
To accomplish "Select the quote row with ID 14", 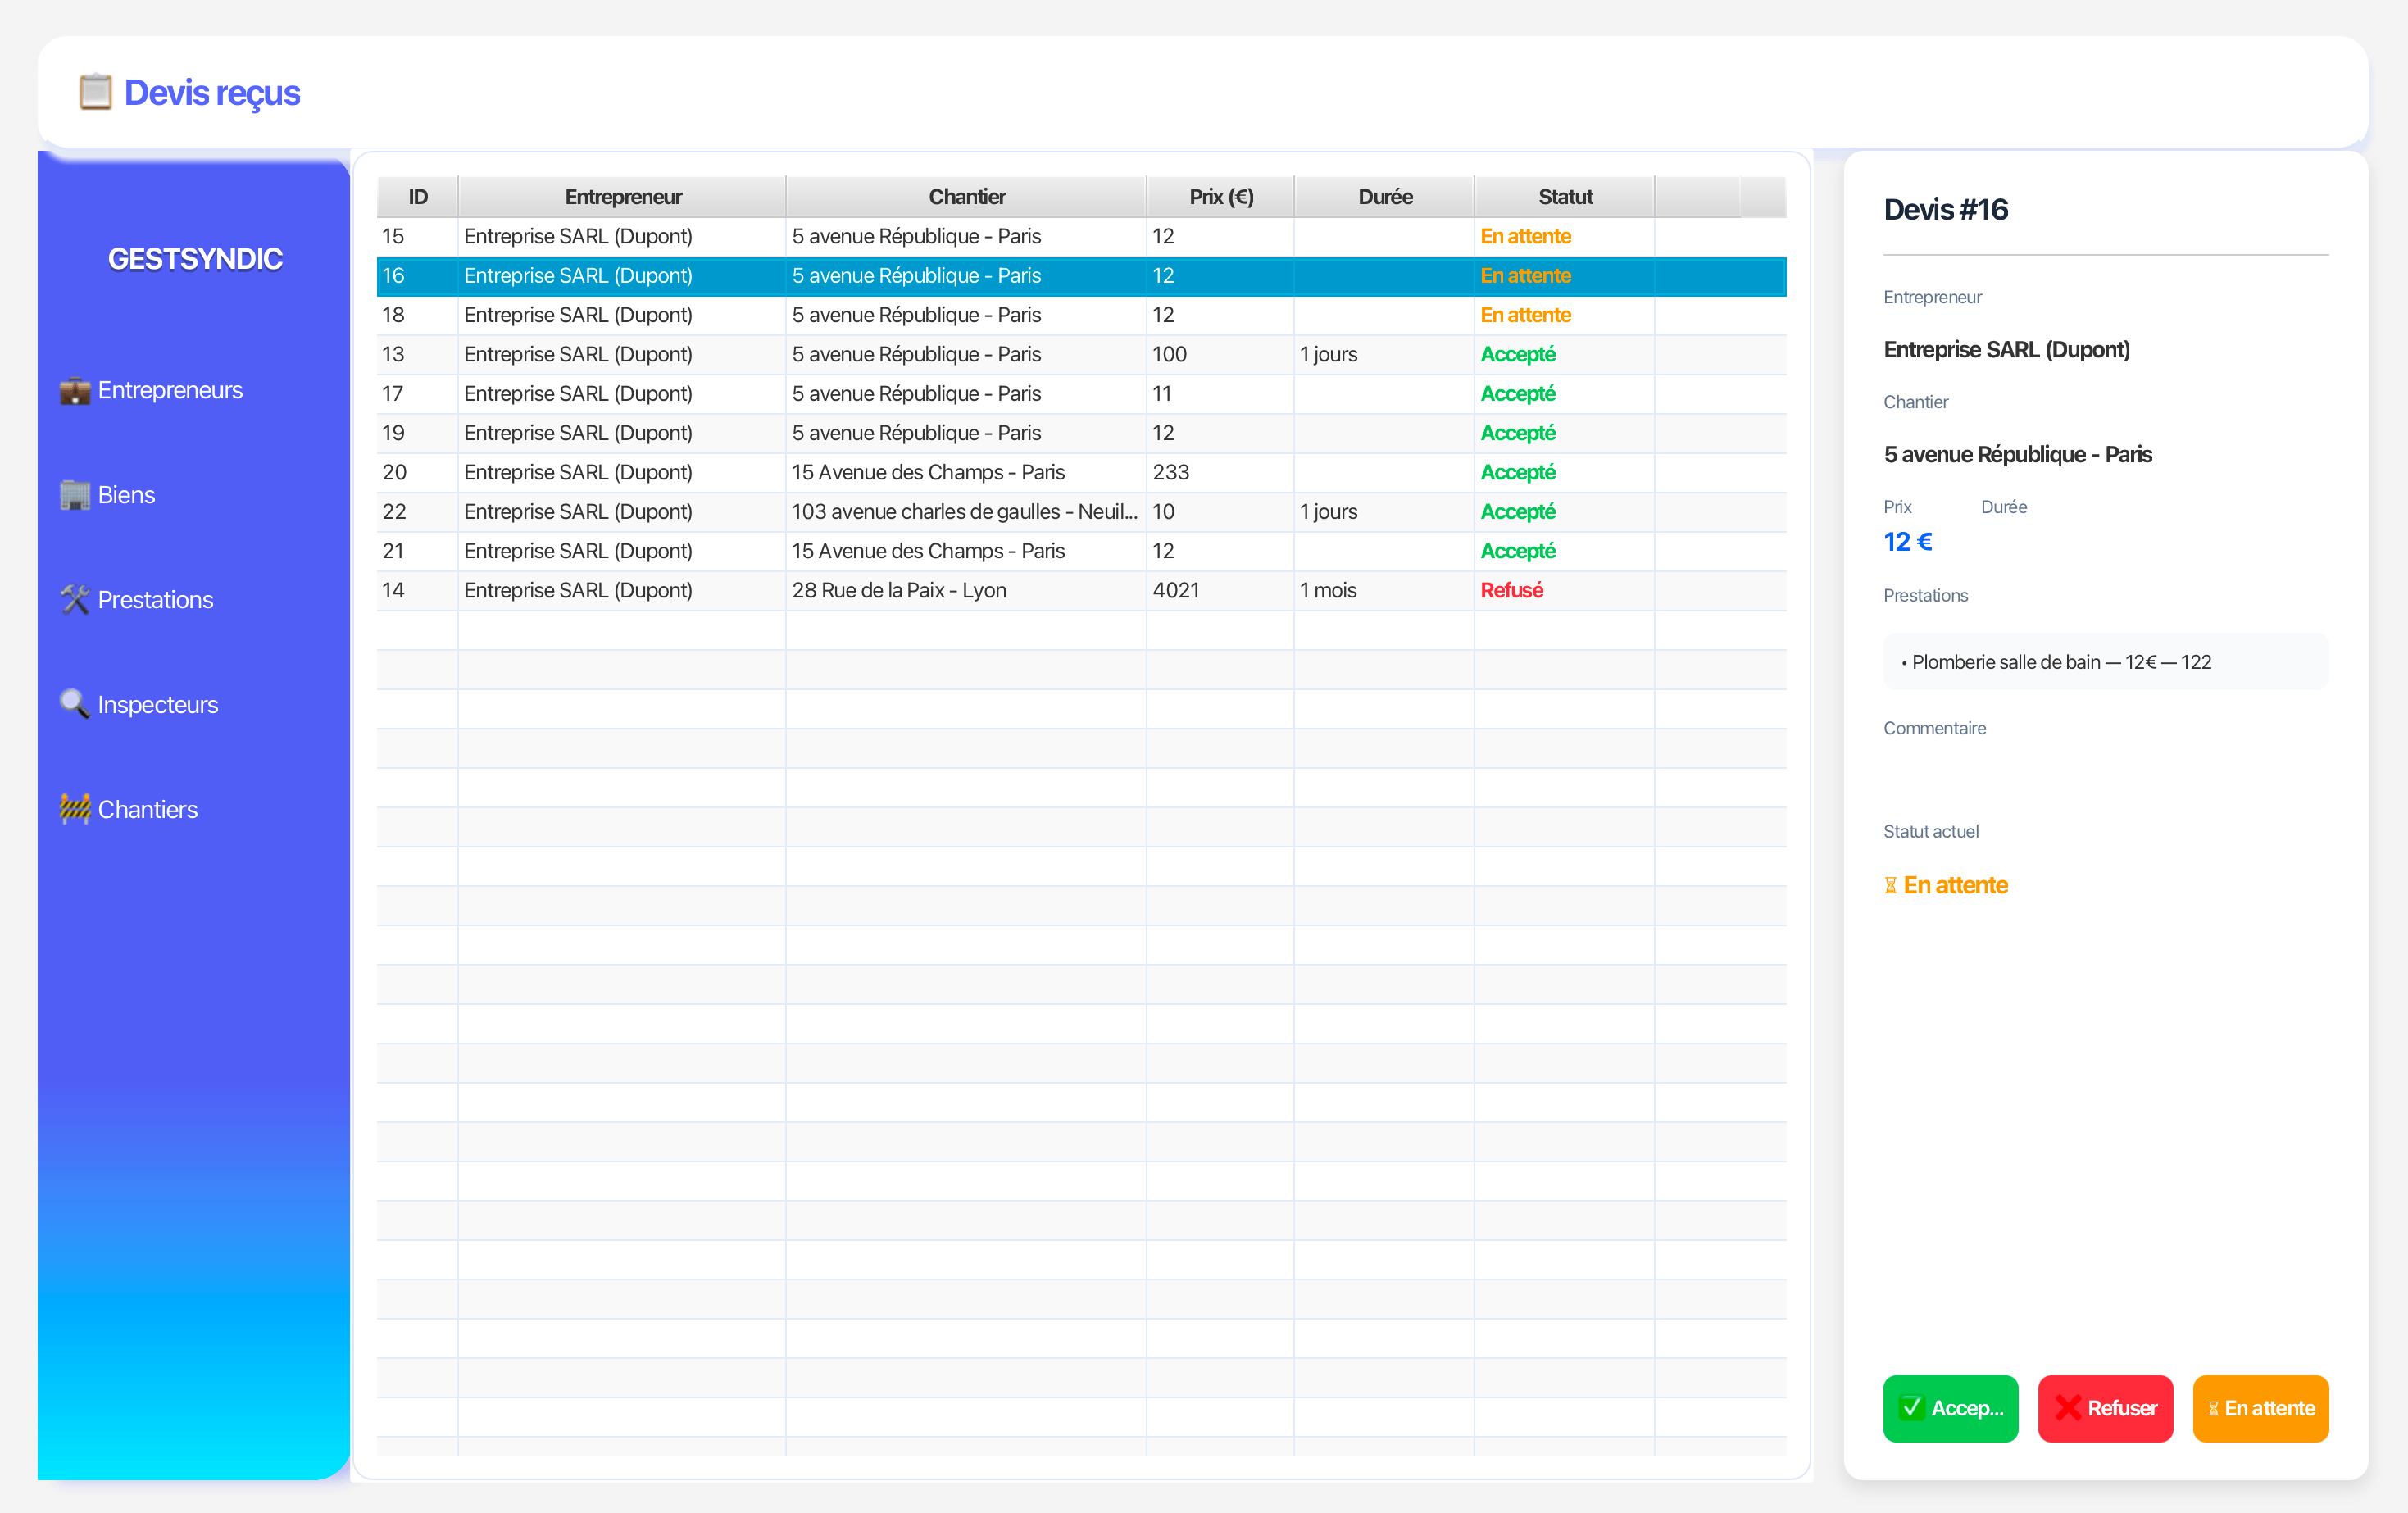I will (x=900, y=590).
